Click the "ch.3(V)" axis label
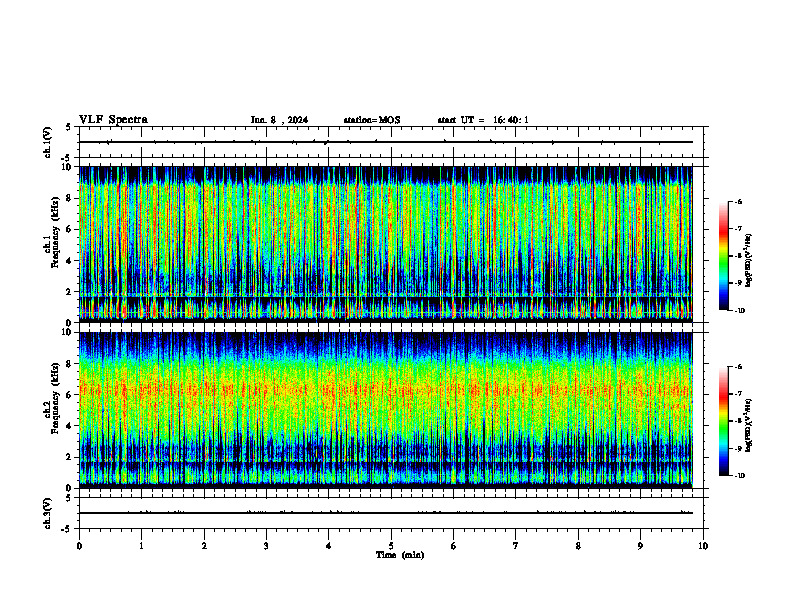This screenshot has height=612, width=792. pos(47,513)
